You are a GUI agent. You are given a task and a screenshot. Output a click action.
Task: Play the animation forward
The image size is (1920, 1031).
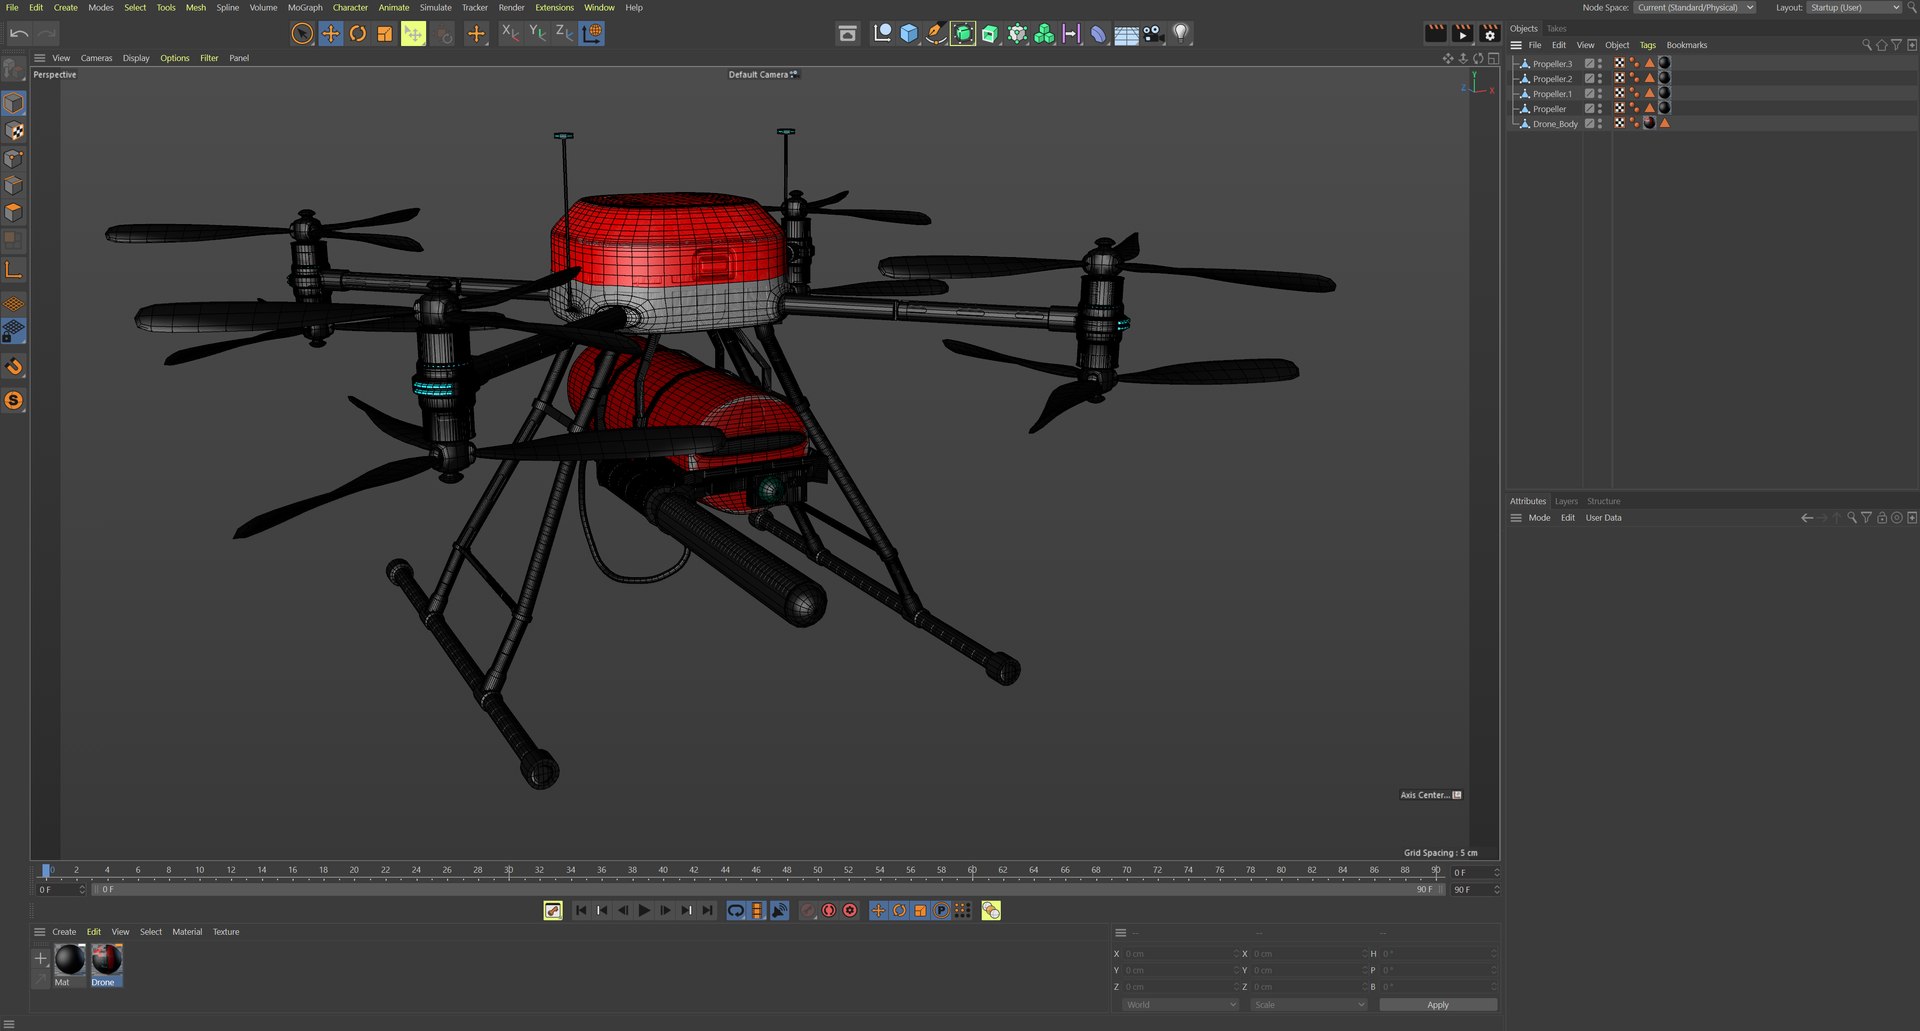644,910
